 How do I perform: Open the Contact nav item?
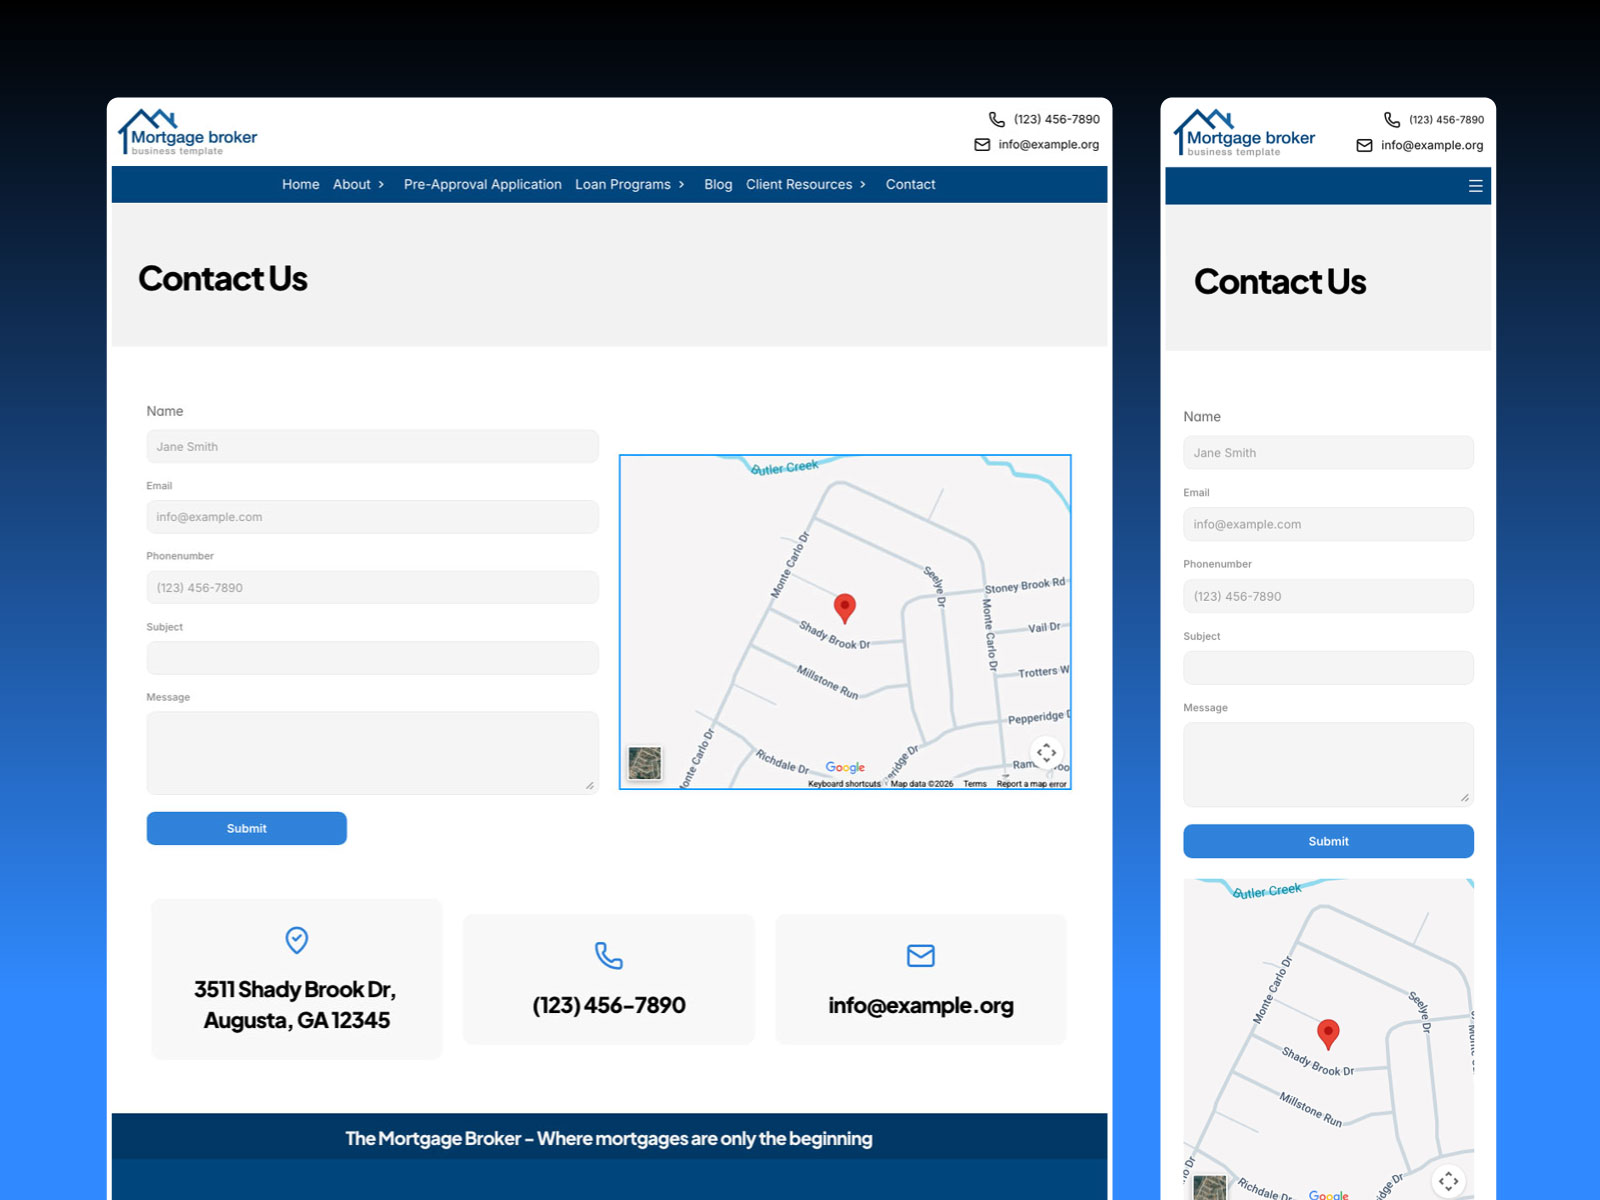(x=911, y=185)
